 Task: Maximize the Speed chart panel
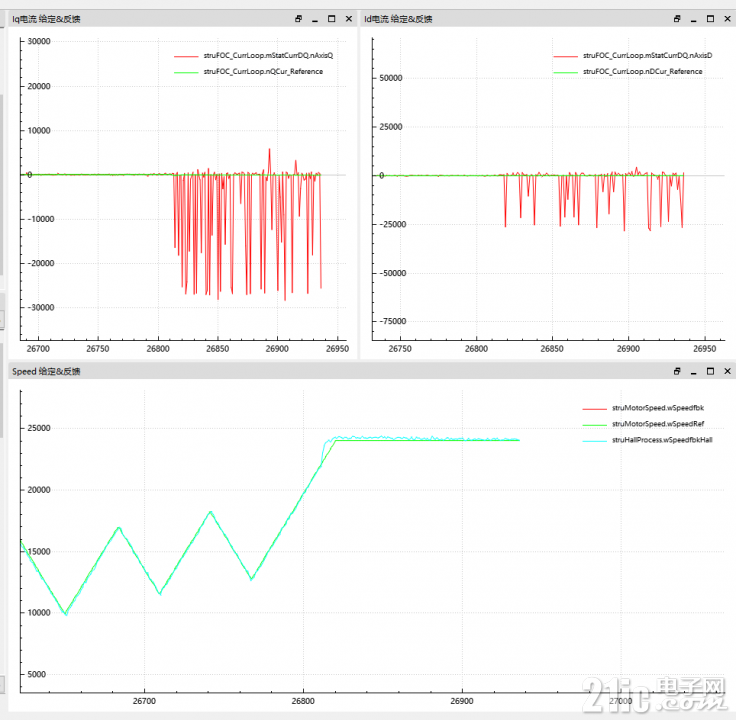coord(710,371)
